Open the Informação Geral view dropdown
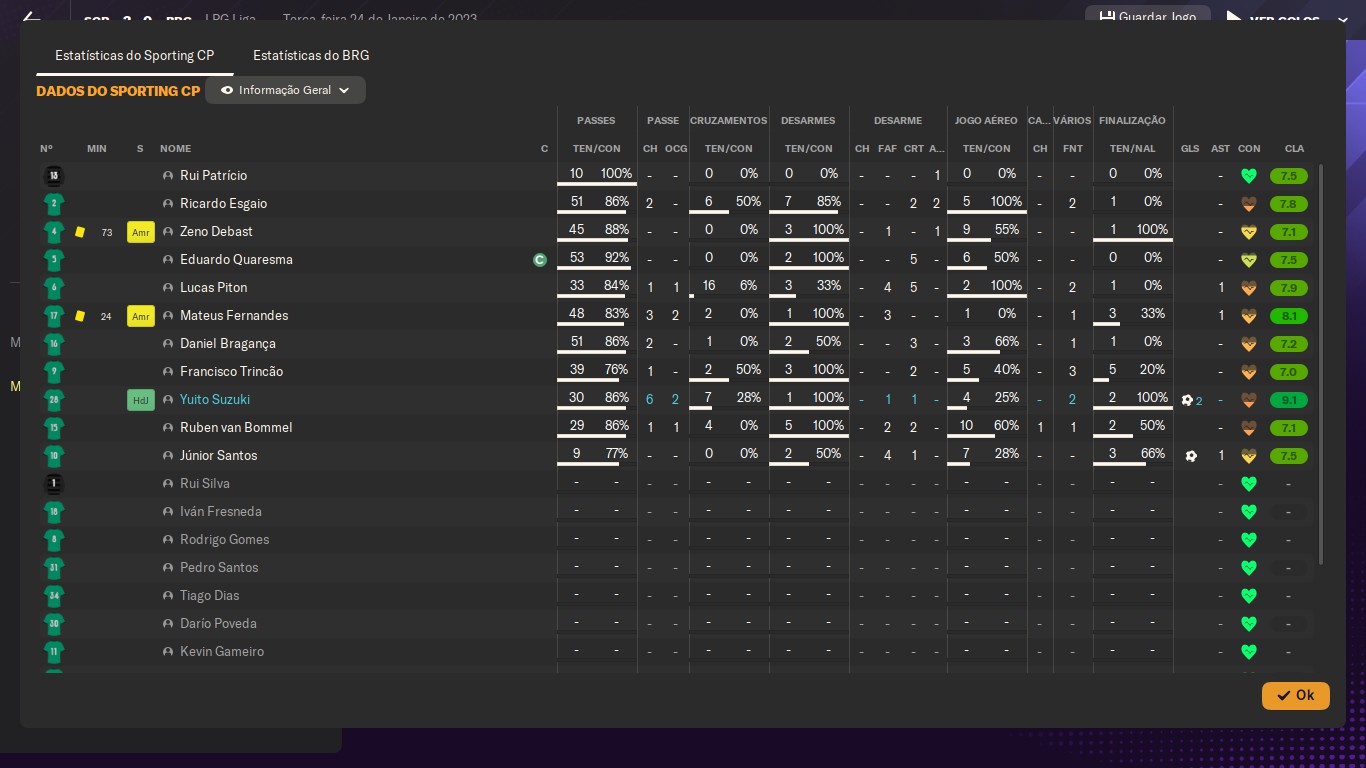 285,90
